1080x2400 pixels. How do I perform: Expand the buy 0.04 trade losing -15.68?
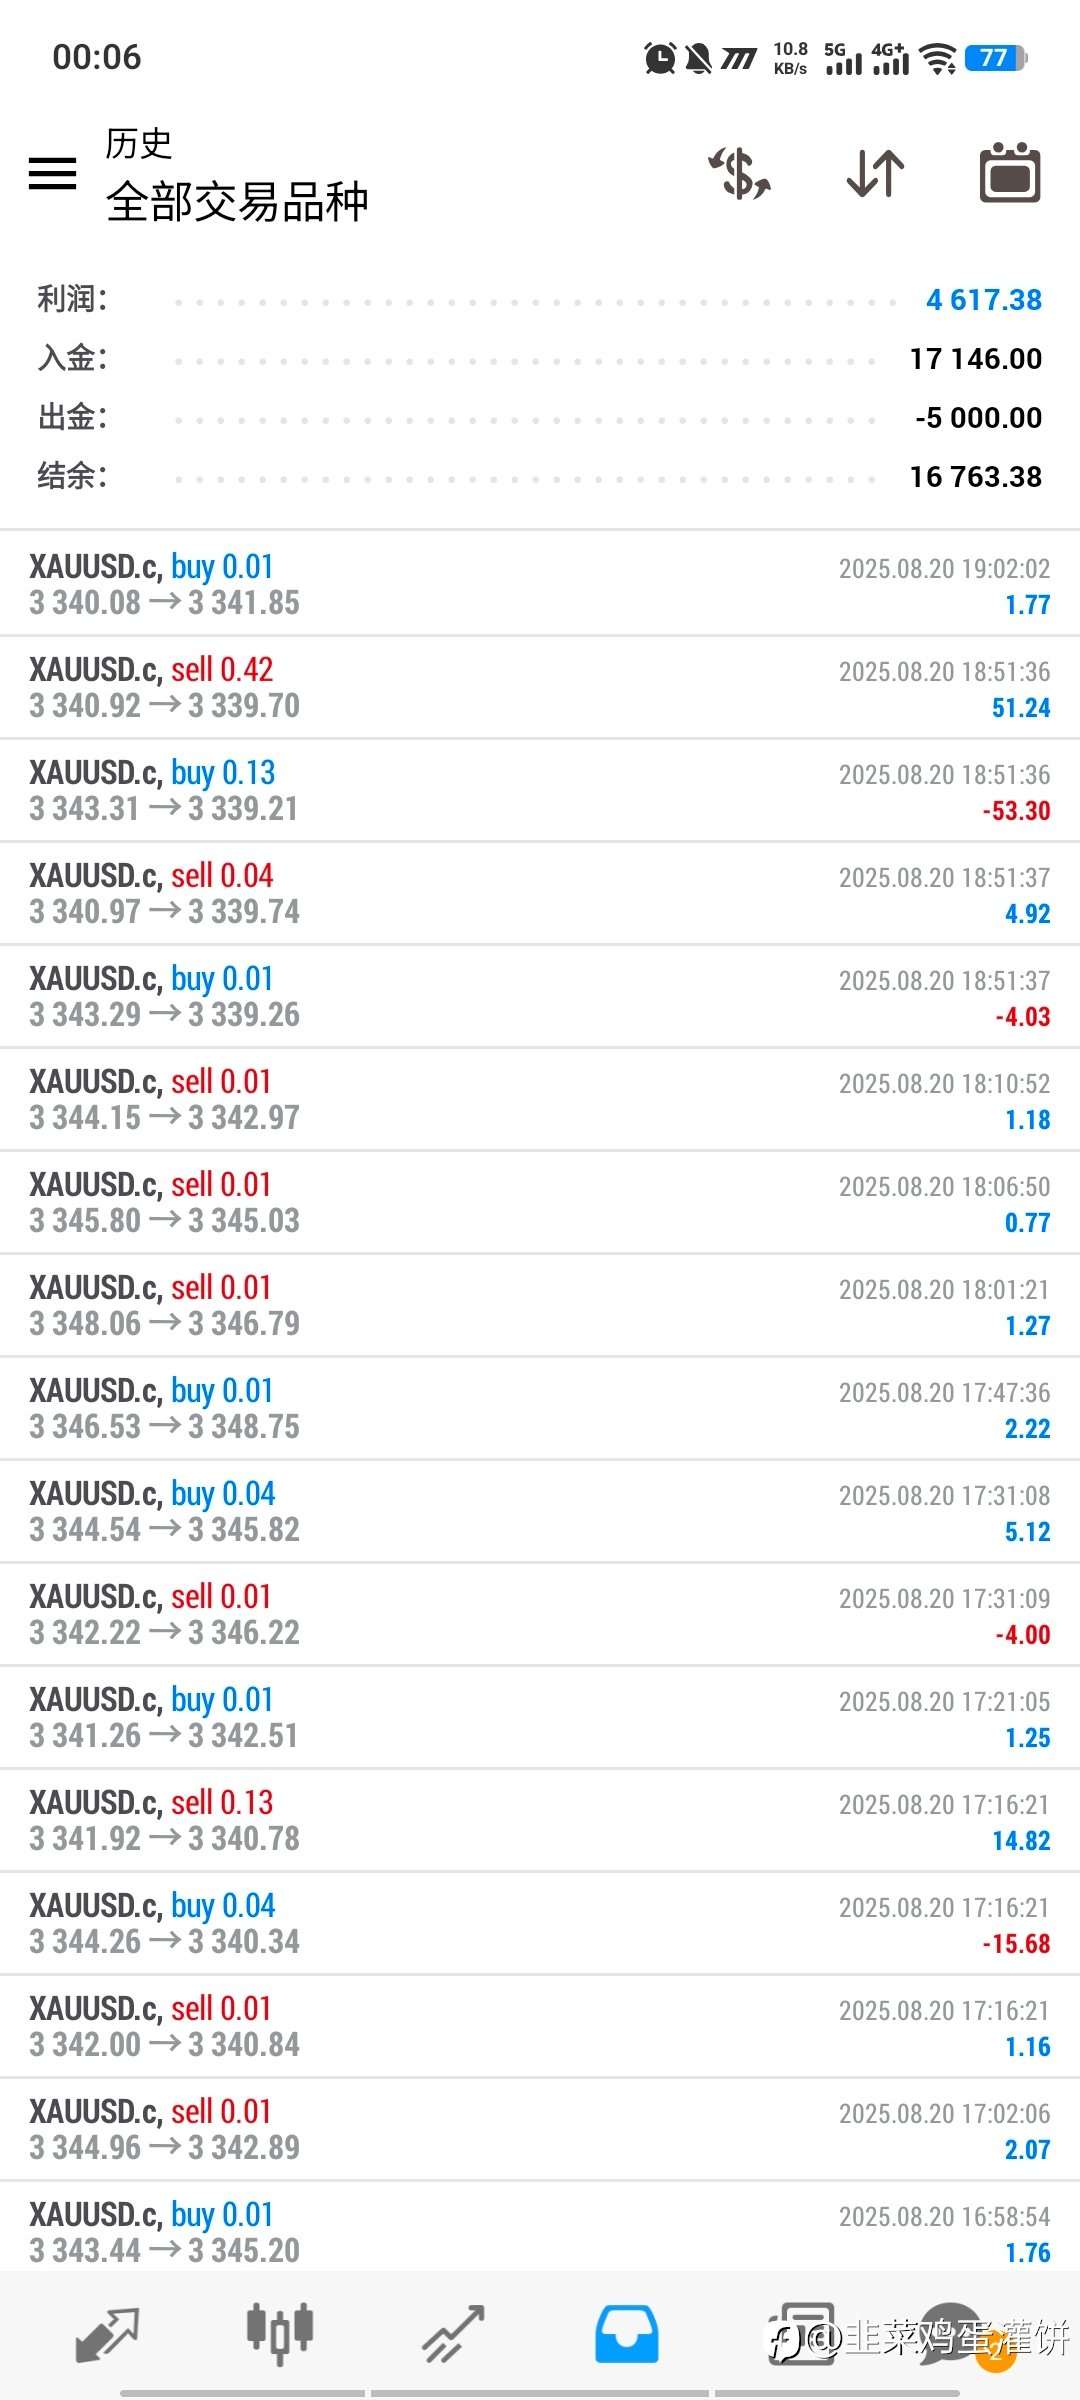[x=540, y=1924]
